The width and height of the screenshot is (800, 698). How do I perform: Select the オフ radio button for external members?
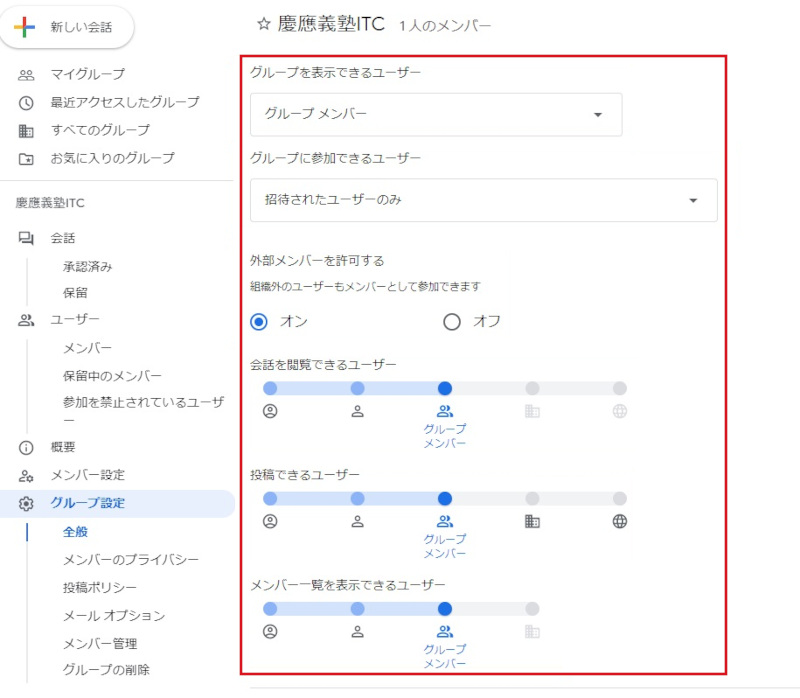pyautogui.click(x=452, y=322)
